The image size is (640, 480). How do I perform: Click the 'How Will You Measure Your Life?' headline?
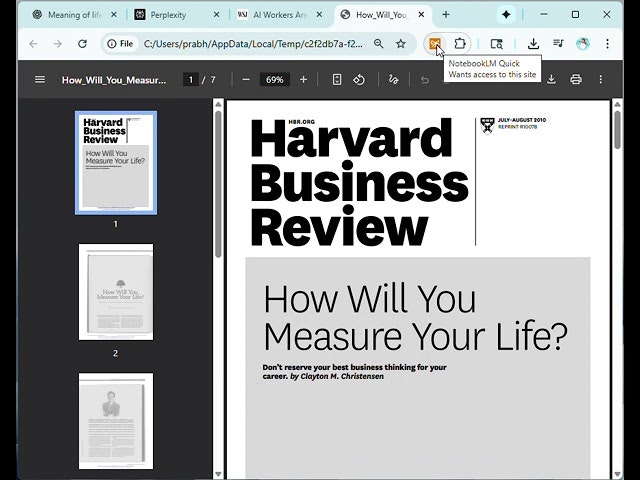click(415, 318)
